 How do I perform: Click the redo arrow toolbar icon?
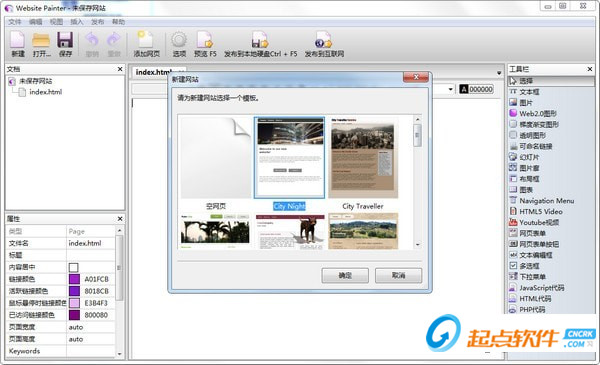tap(114, 40)
